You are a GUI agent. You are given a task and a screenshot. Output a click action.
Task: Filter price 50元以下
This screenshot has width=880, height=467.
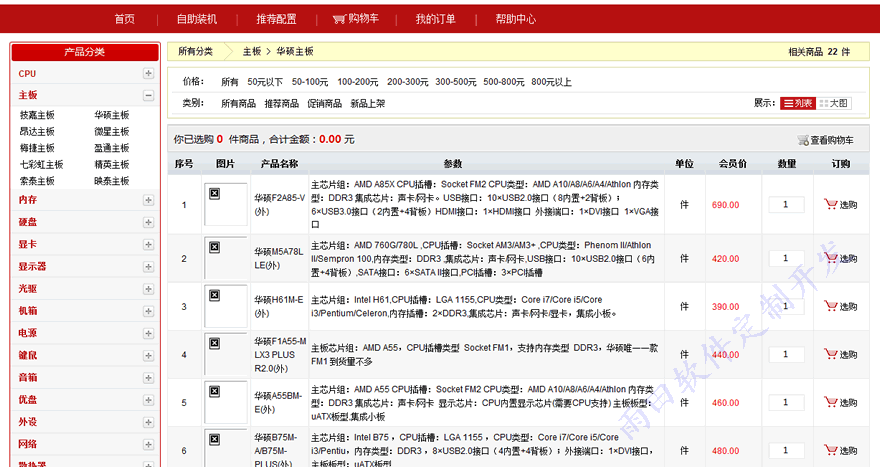tap(265, 82)
